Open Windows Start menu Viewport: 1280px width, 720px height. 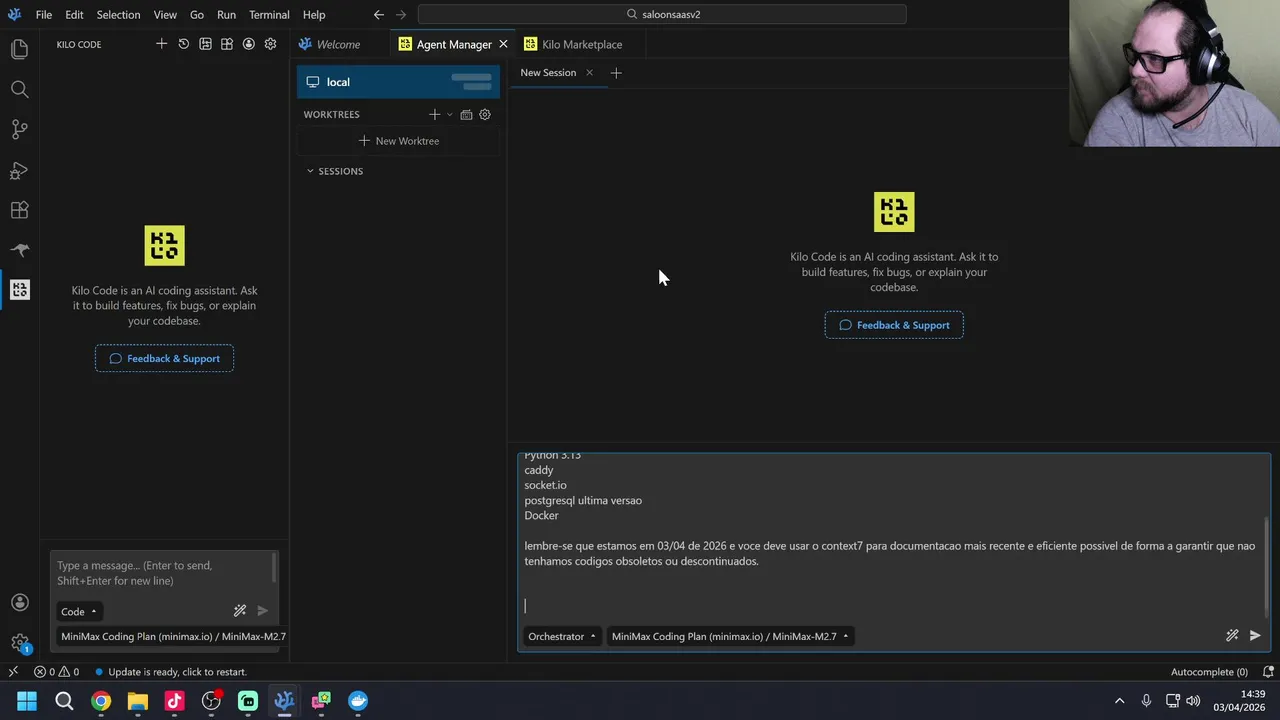[x=27, y=701]
